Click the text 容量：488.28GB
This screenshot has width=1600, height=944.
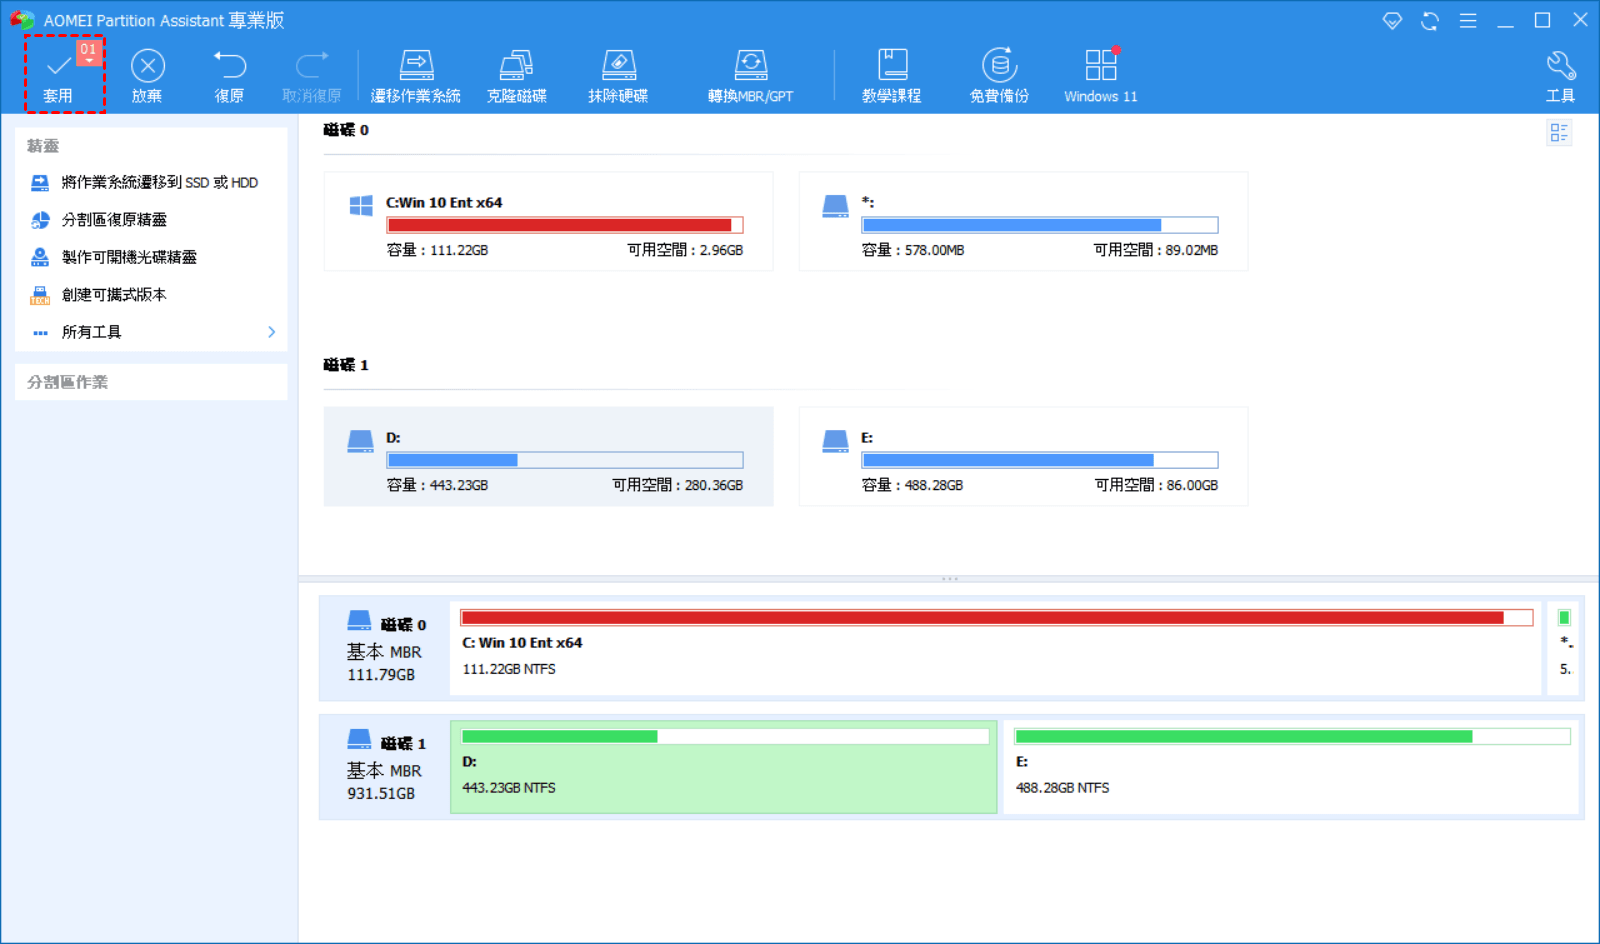[x=912, y=485]
